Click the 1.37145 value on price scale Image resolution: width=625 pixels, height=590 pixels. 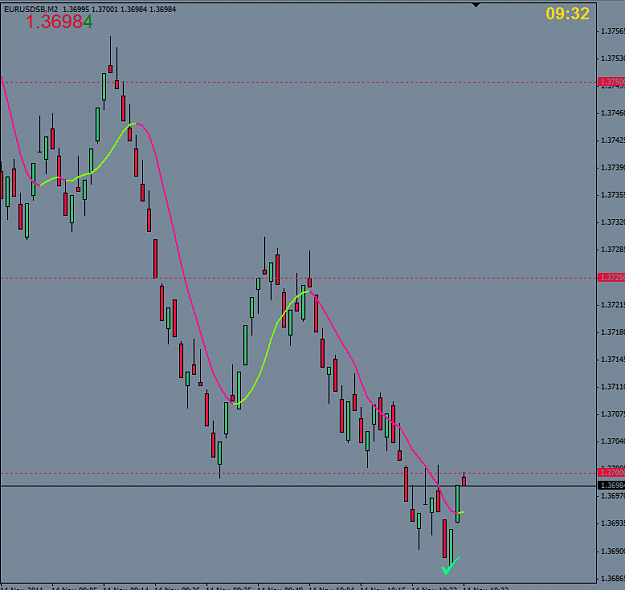click(613, 360)
